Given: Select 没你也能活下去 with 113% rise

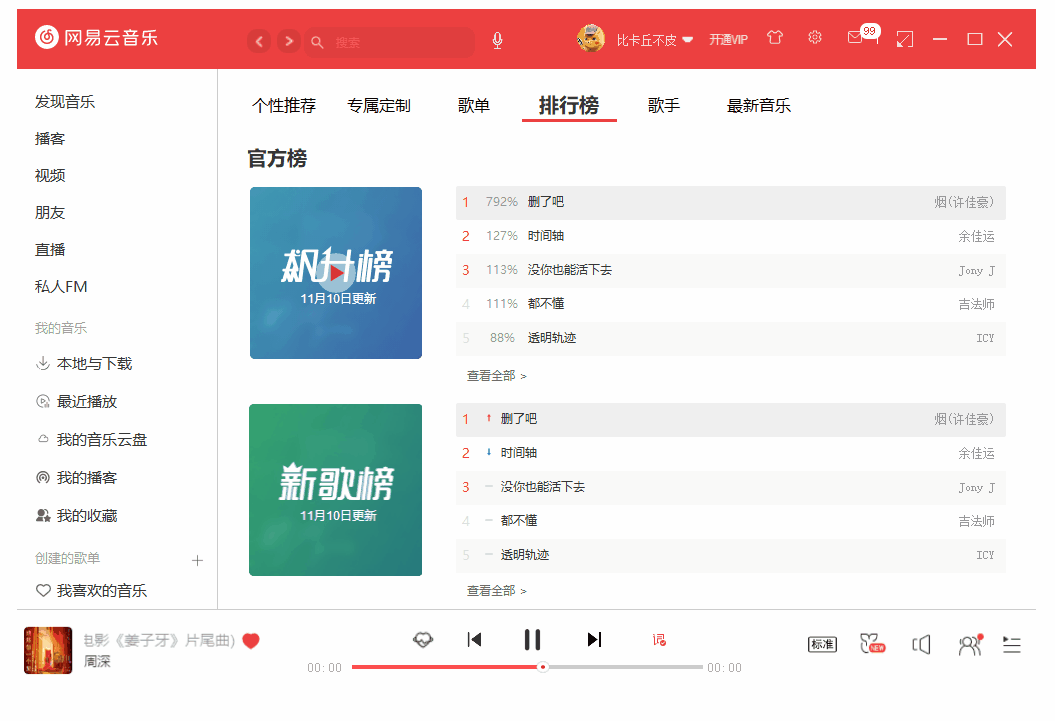Looking at the screenshot, I should pyautogui.click(x=731, y=270).
